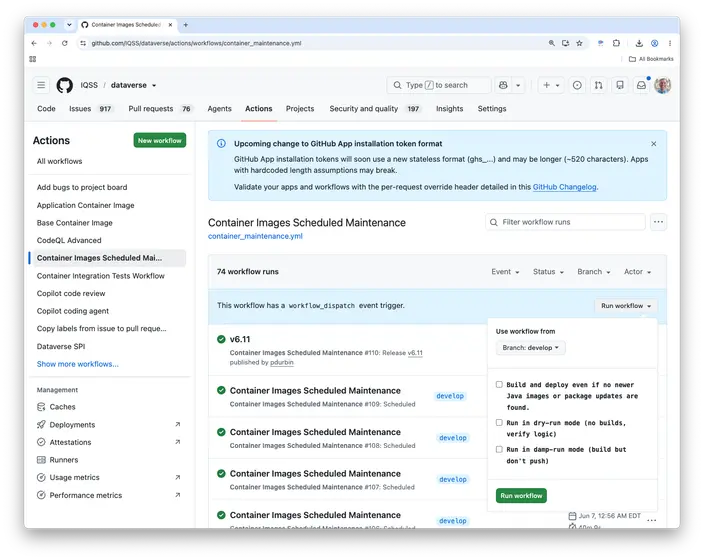Click the green New workflow button

[159, 141]
